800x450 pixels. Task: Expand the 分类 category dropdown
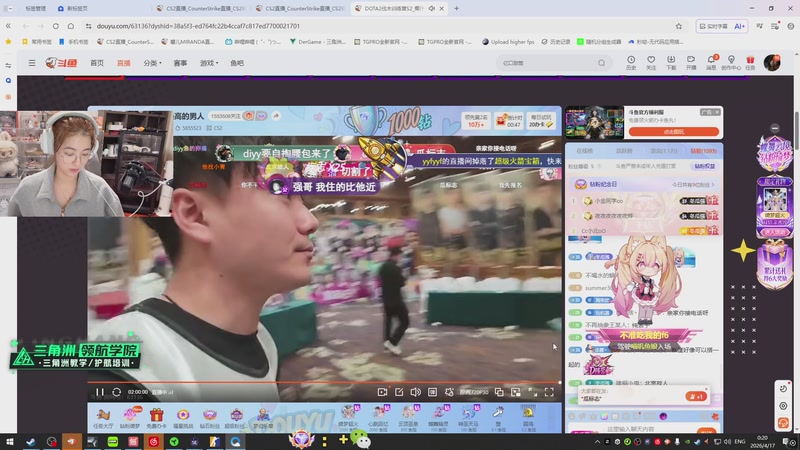(152, 63)
